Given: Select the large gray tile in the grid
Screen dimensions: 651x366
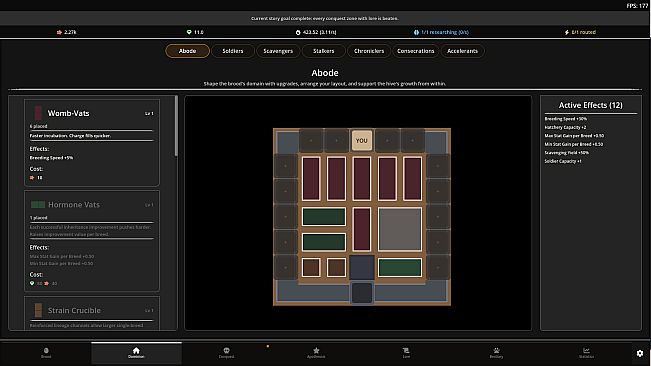Looking at the screenshot, I should tap(400, 229).
